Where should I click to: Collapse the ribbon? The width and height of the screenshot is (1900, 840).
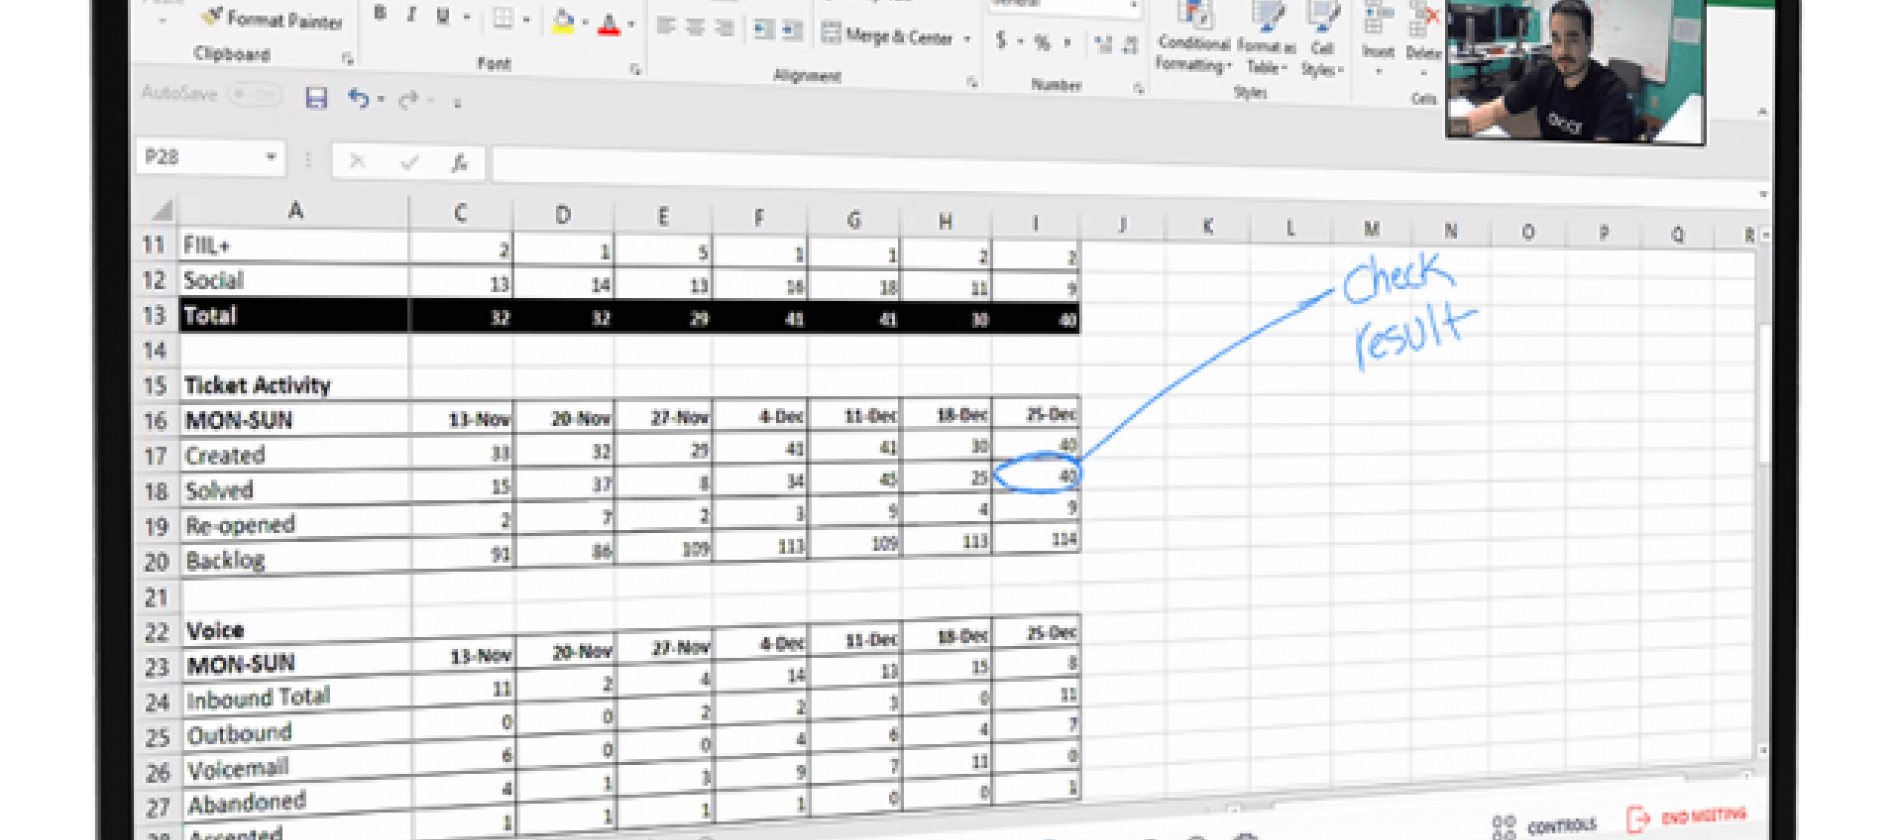[1762, 112]
